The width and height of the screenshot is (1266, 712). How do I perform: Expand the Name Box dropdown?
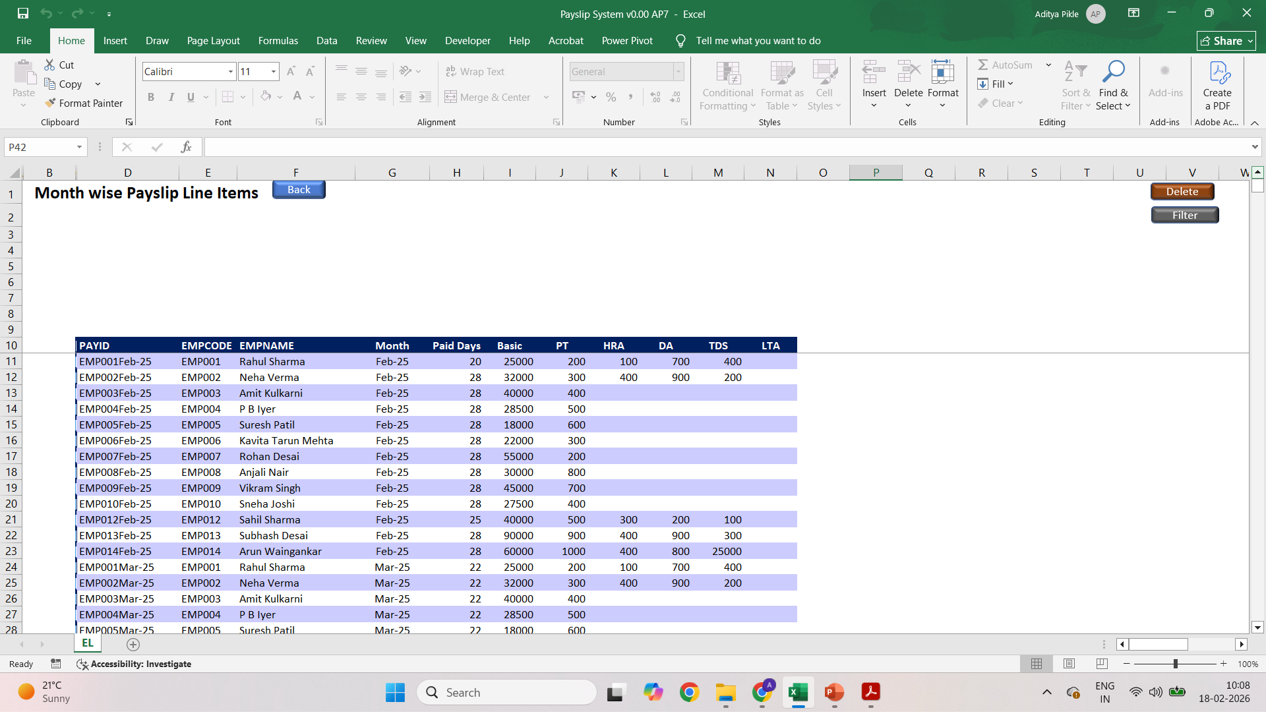tap(79, 147)
